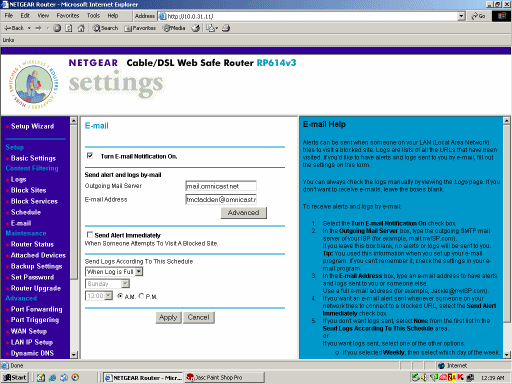Open the Tools menu
Image resolution: width=512 pixels, height=384 pixels.
(93, 16)
